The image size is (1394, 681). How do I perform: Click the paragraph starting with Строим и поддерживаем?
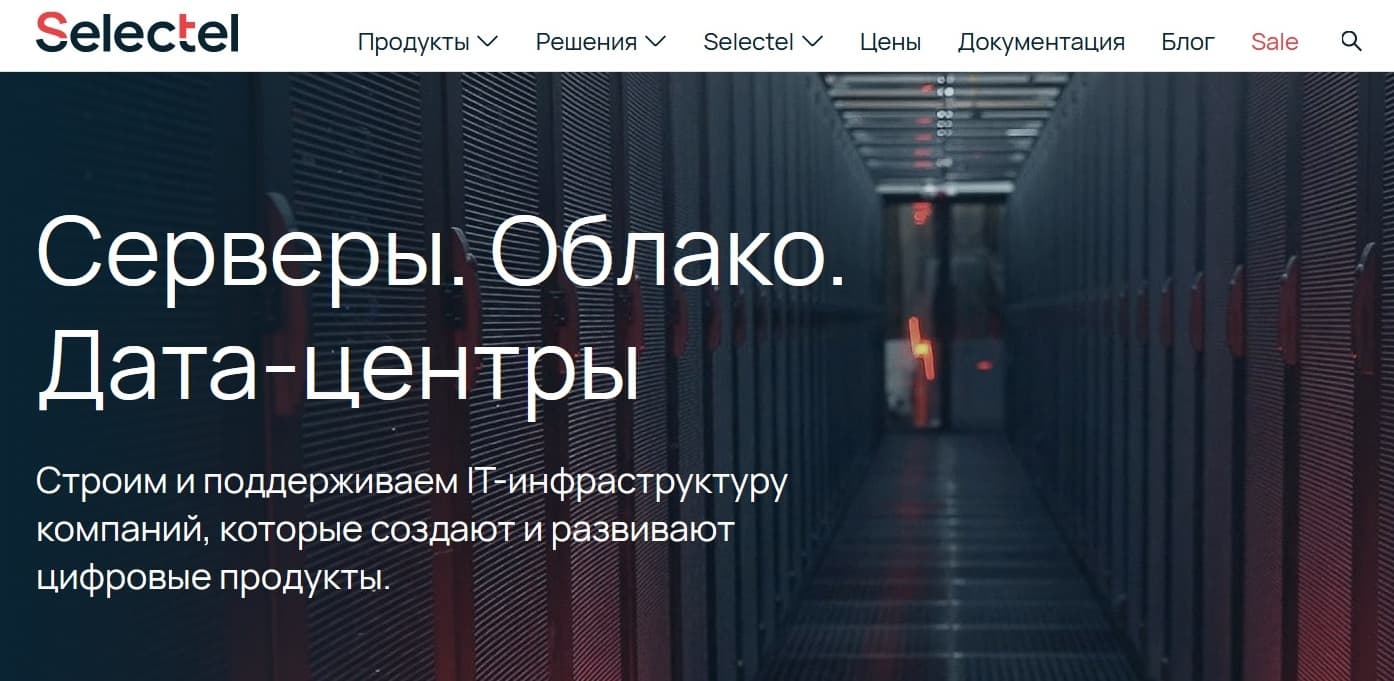click(411, 530)
